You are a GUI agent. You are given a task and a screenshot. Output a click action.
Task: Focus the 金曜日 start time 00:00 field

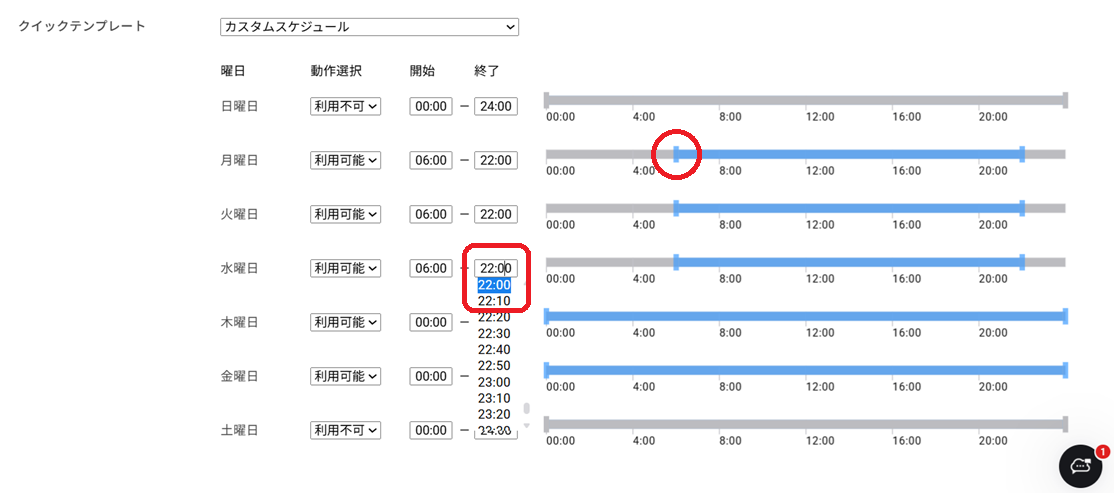(x=431, y=376)
